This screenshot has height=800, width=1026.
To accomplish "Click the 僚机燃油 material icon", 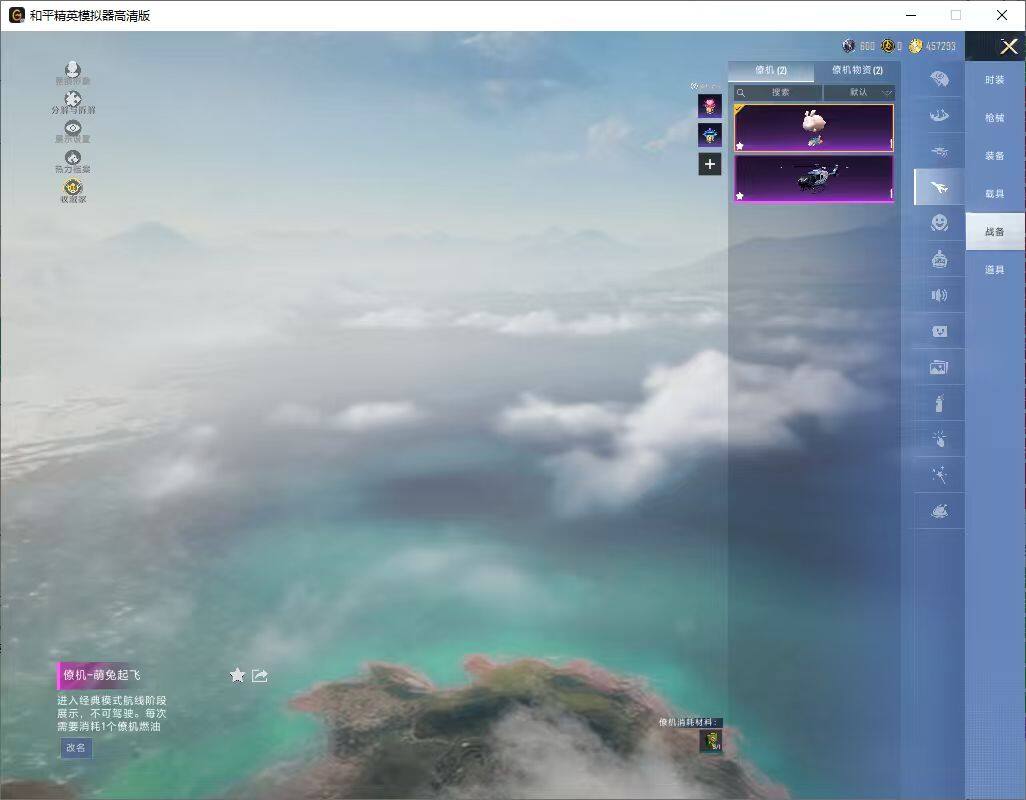I will [711, 740].
